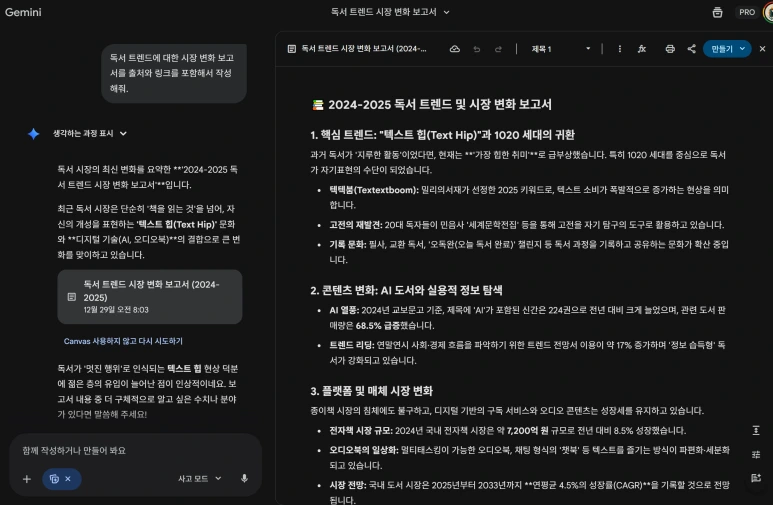Close the canvas panel
The image size is (773, 505).
[x=762, y=49]
